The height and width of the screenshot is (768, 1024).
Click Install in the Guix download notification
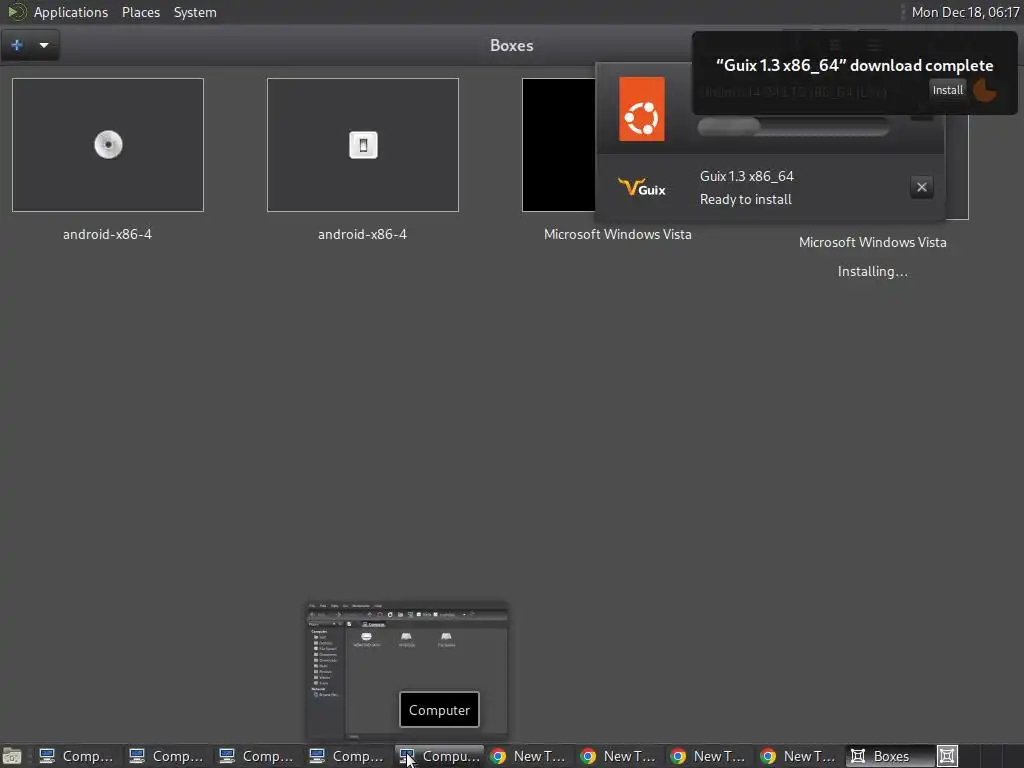pyautogui.click(x=947, y=90)
